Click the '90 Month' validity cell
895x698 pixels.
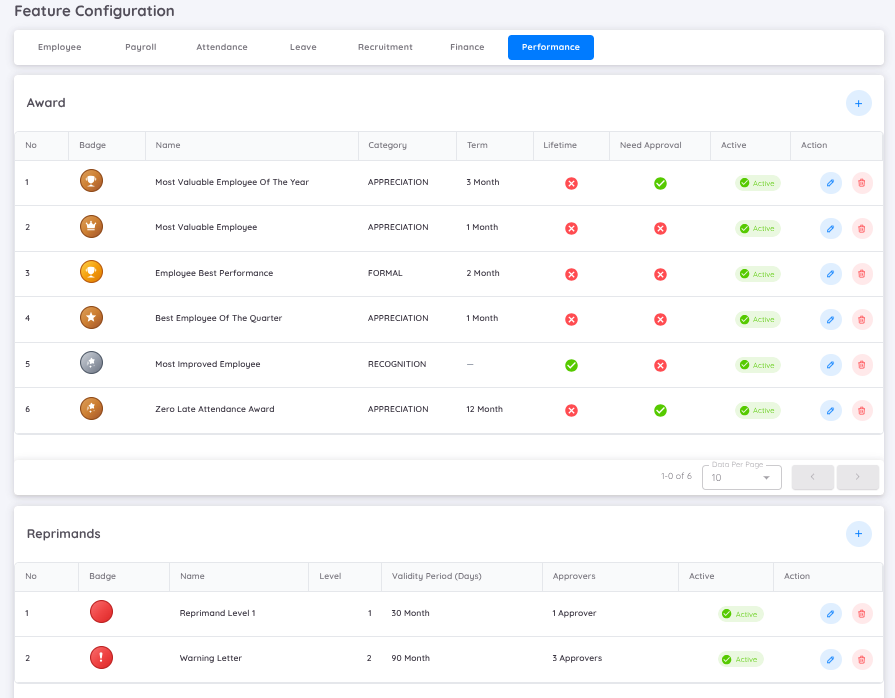pos(410,658)
